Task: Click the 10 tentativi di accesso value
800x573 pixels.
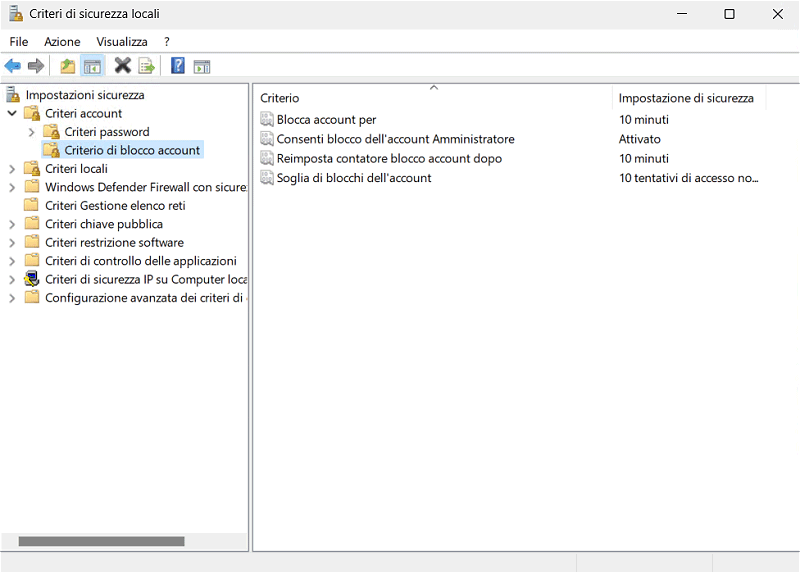Action: (x=689, y=178)
